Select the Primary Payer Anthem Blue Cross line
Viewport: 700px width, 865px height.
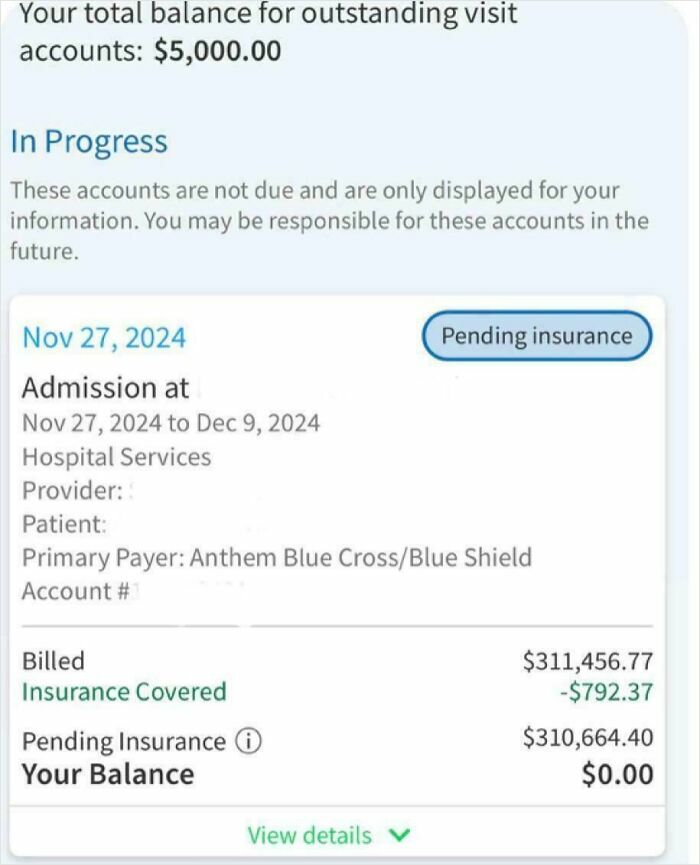tap(276, 556)
